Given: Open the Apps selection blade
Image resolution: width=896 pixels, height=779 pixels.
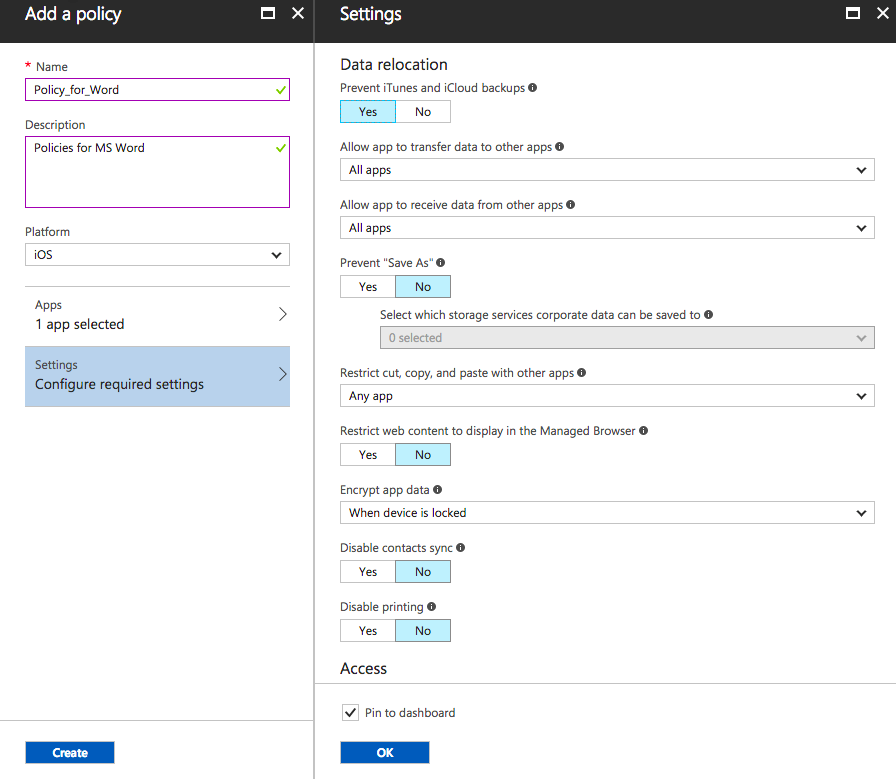Looking at the screenshot, I should (157, 315).
